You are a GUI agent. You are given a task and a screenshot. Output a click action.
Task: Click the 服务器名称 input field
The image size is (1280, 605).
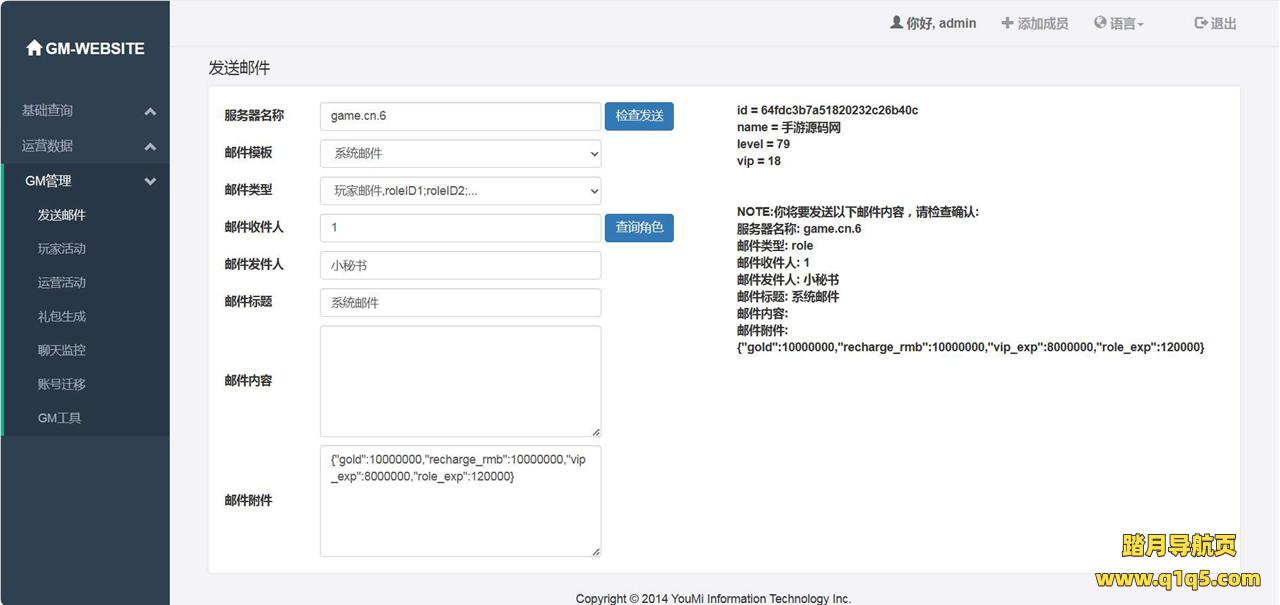[x=460, y=116]
